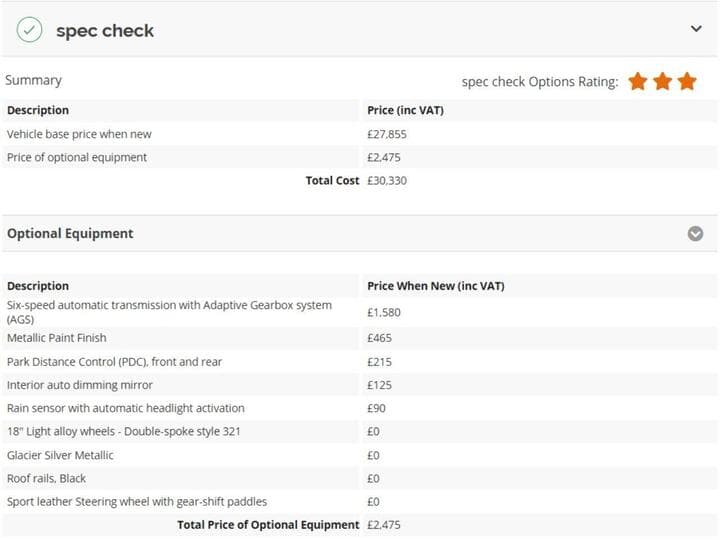Click the Optional Equipment header bar
720x540 pixels.
(x=360, y=233)
